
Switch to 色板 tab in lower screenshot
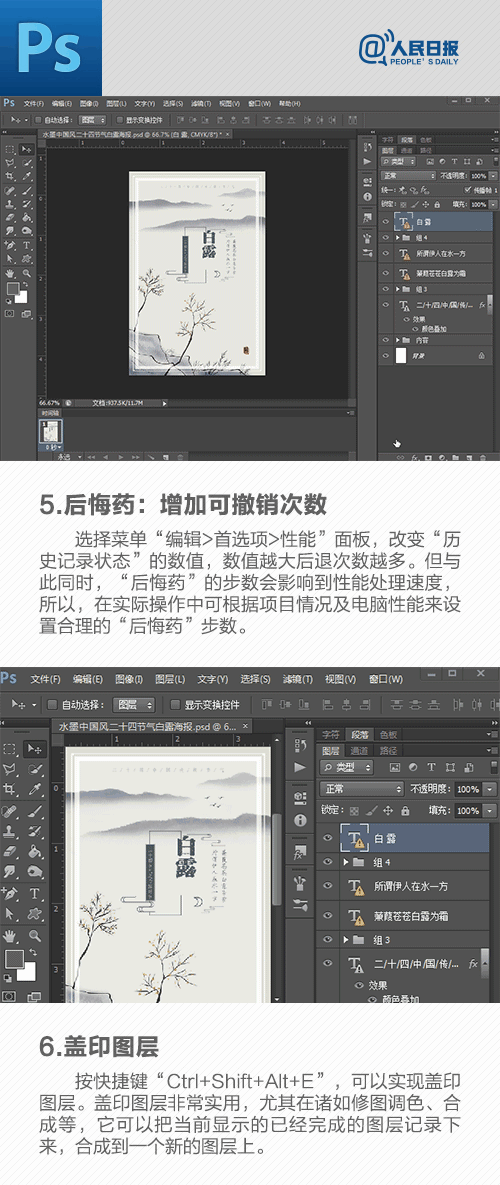387,734
